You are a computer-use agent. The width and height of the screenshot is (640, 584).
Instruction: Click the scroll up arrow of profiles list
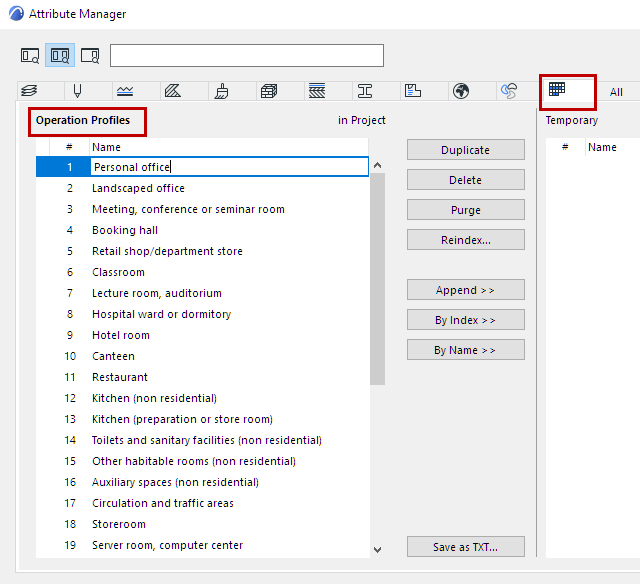(378, 165)
